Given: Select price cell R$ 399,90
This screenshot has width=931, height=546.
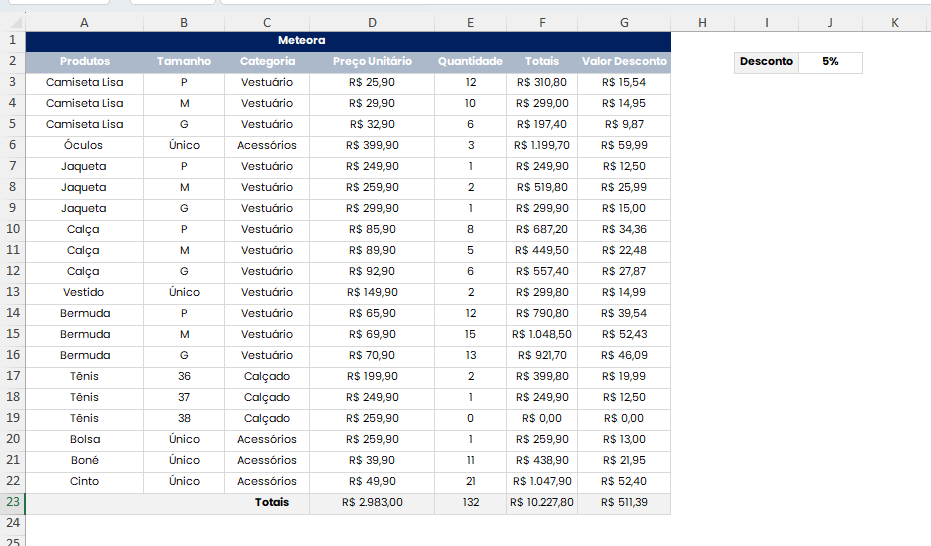Looking at the screenshot, I should pyautogui.click(x=372, y=145).
